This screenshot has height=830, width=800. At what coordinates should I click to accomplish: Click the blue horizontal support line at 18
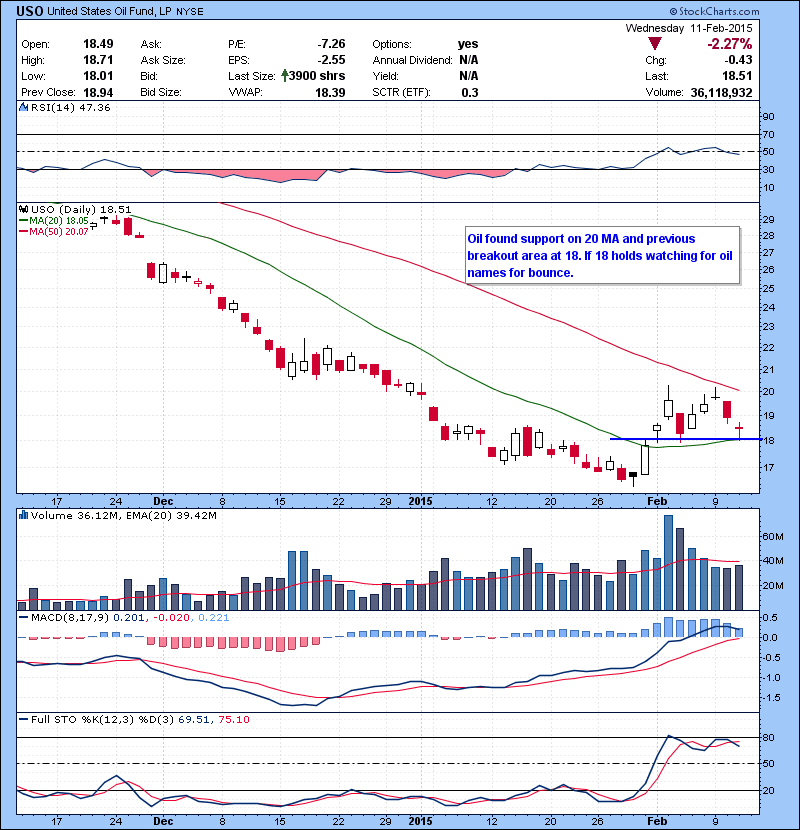point(686,439)
